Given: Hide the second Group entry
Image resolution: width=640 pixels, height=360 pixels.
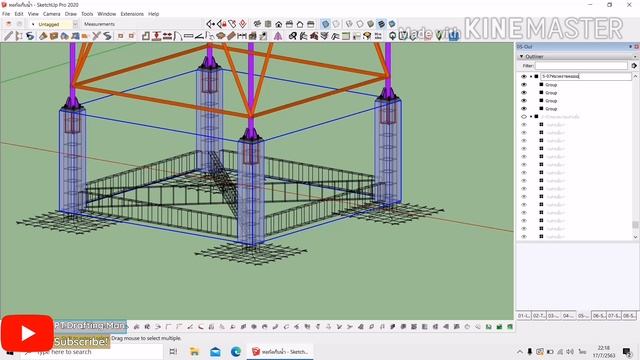Looking at the screenshot, I should (x=524, y=93).
